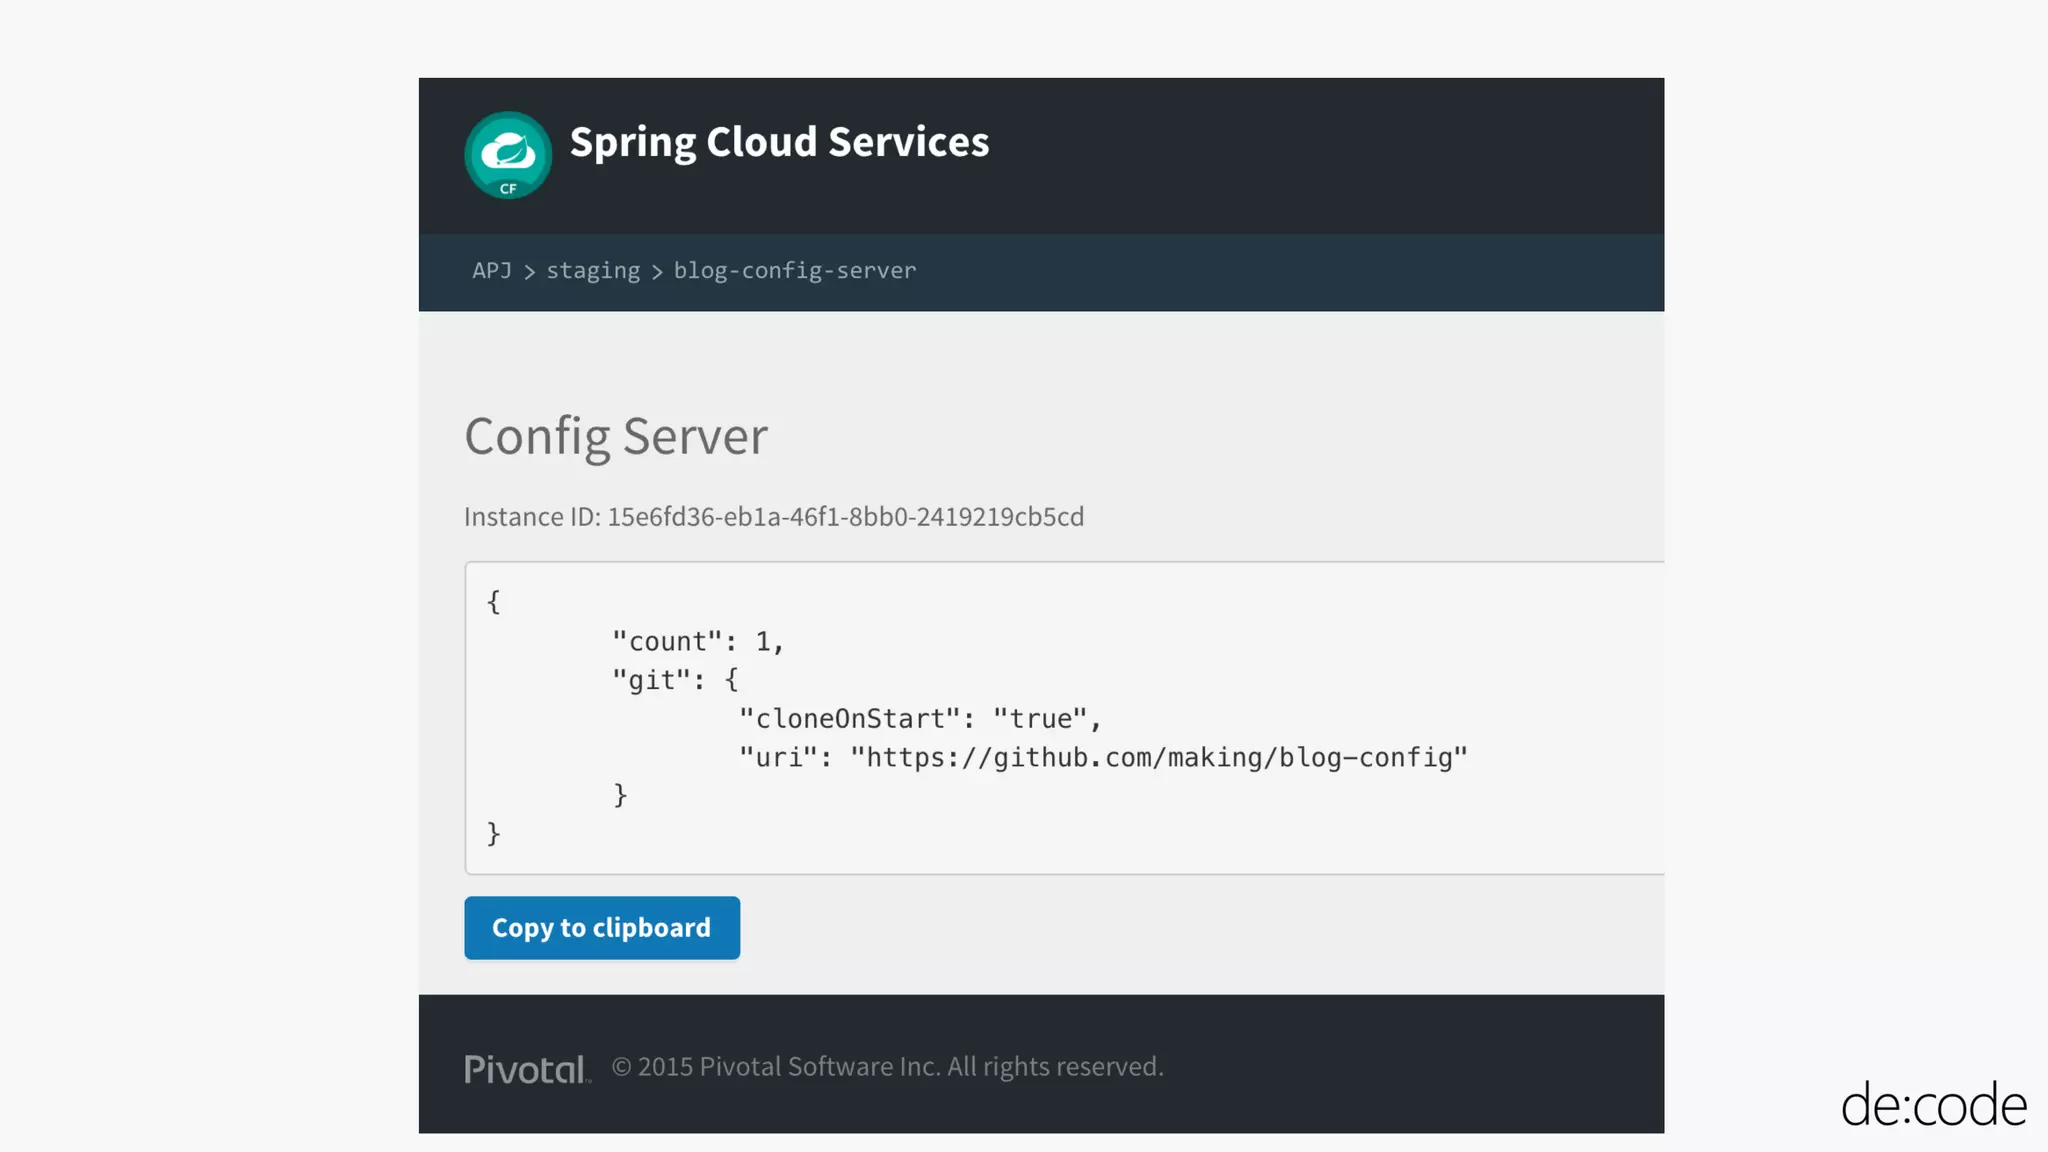This screenshot has height=1152, width=2048.
Task: Click the final closing brace of JSON
Action: click(493, 833)
